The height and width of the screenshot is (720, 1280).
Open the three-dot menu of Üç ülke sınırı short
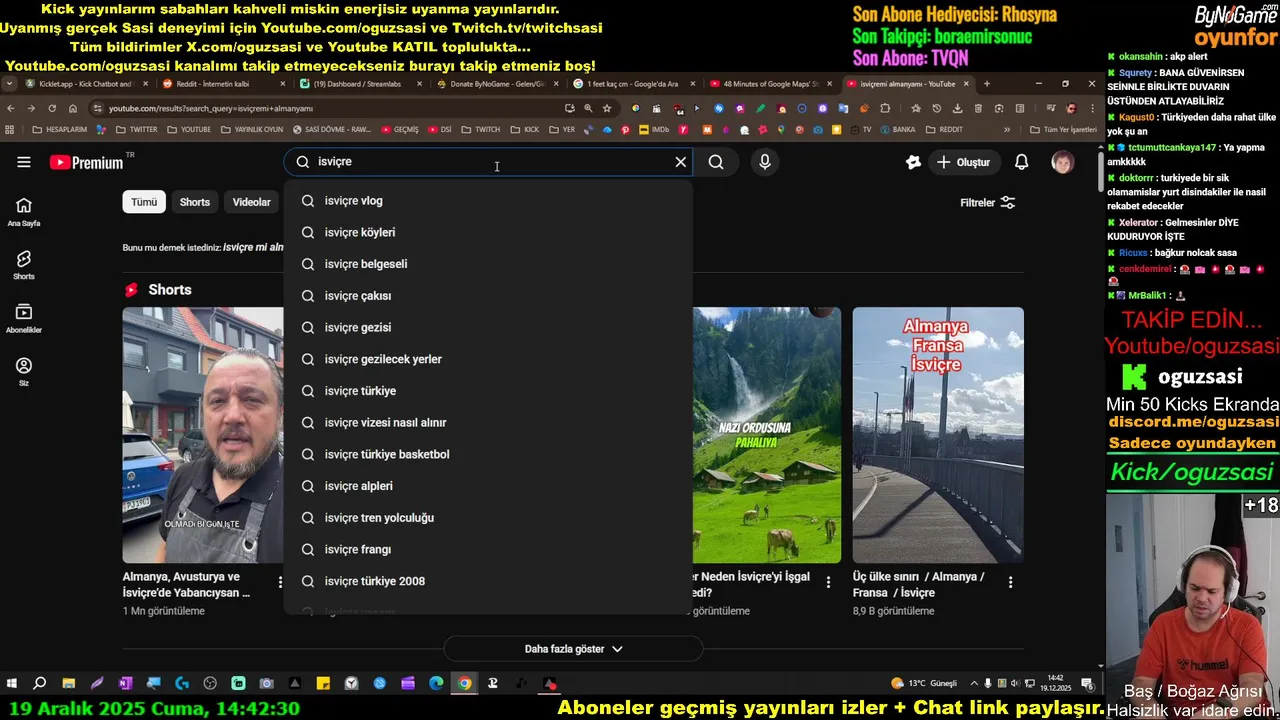click(1010, 582)
